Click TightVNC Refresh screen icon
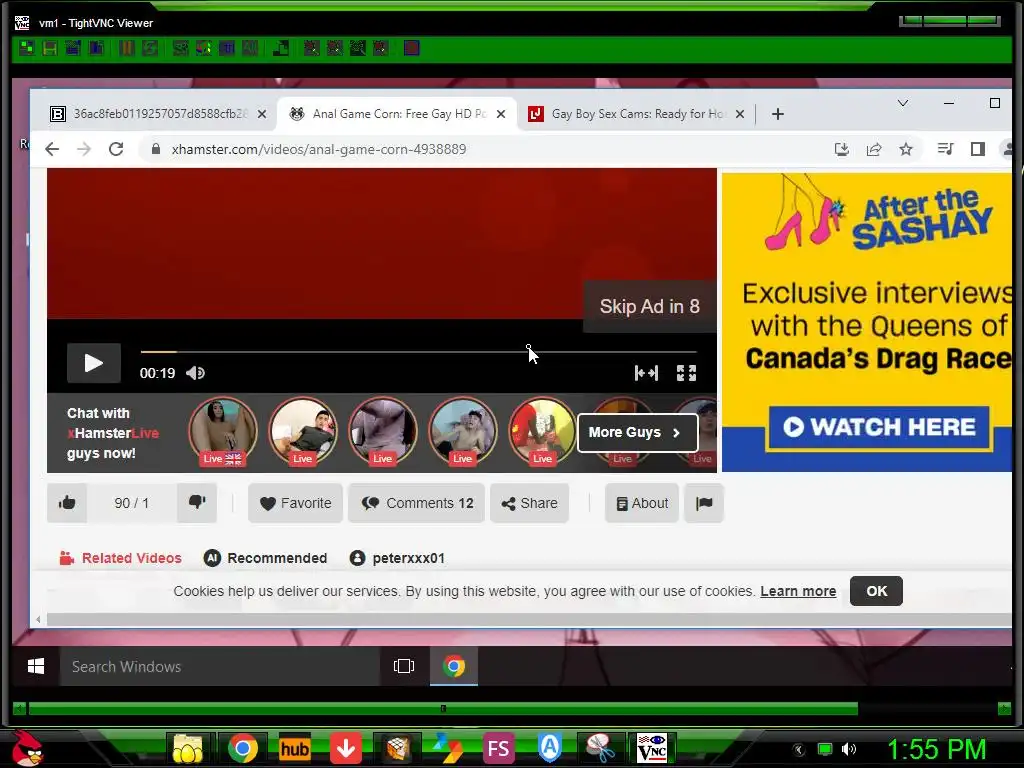The image size is (1024, 768). (150, 48)
